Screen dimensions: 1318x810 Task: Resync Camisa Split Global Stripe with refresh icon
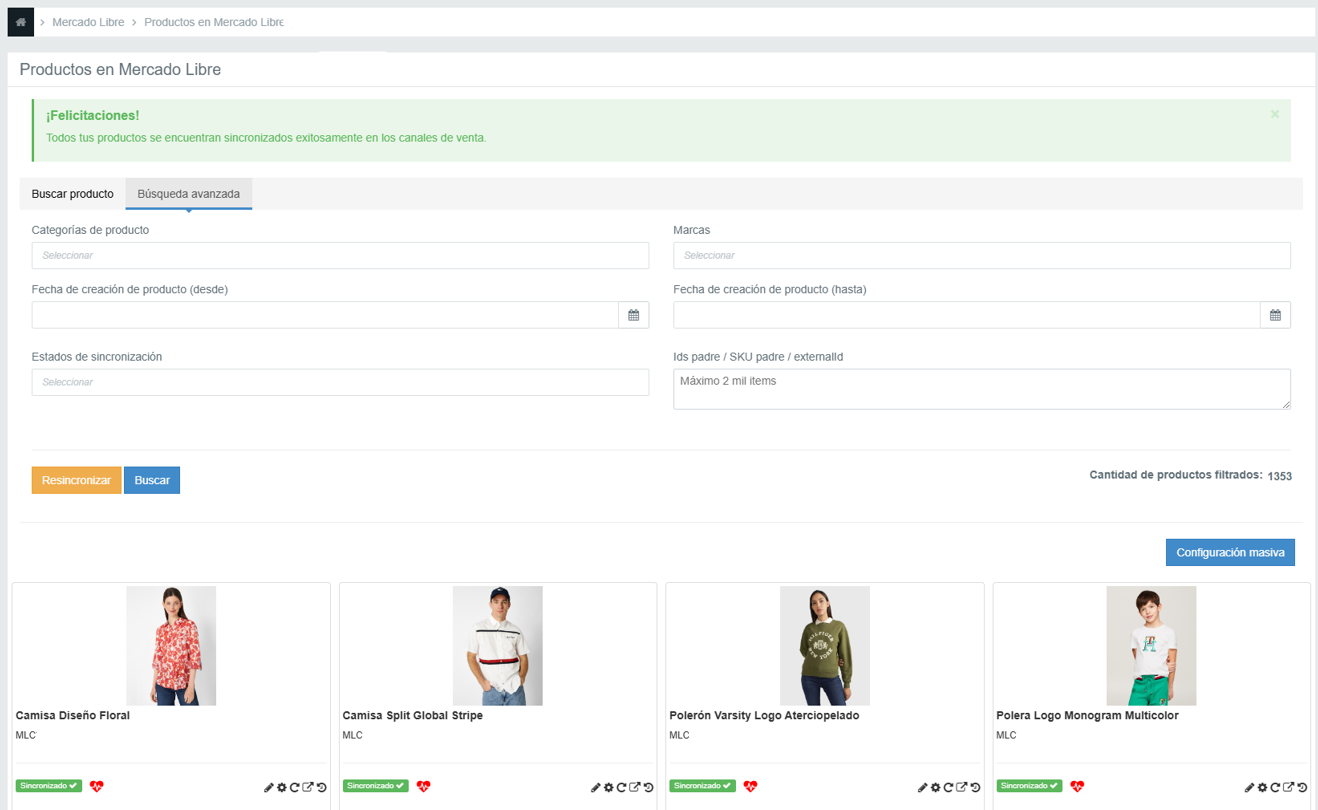coord(622,788)
